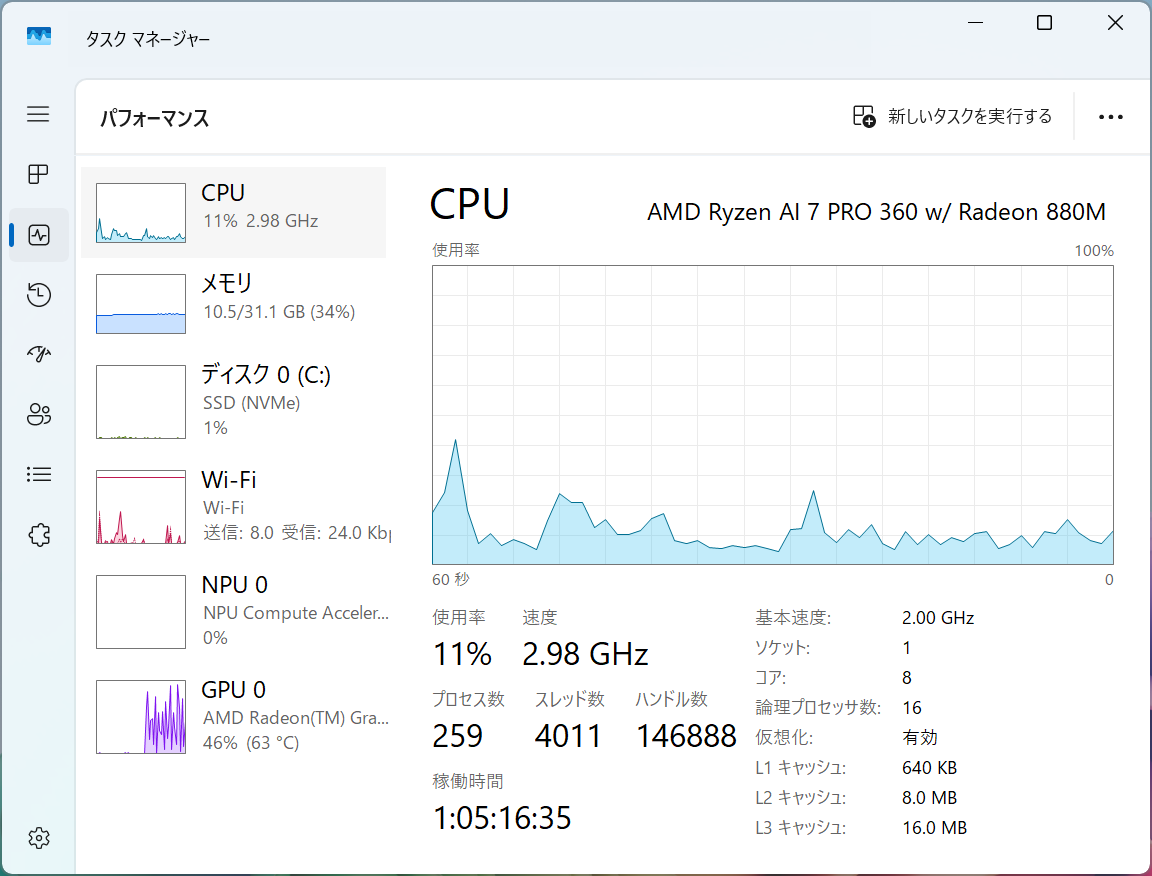The image size is (1152, 876).
Task: Maximize the Task Manager window
Action: [x=1044, y=23]
